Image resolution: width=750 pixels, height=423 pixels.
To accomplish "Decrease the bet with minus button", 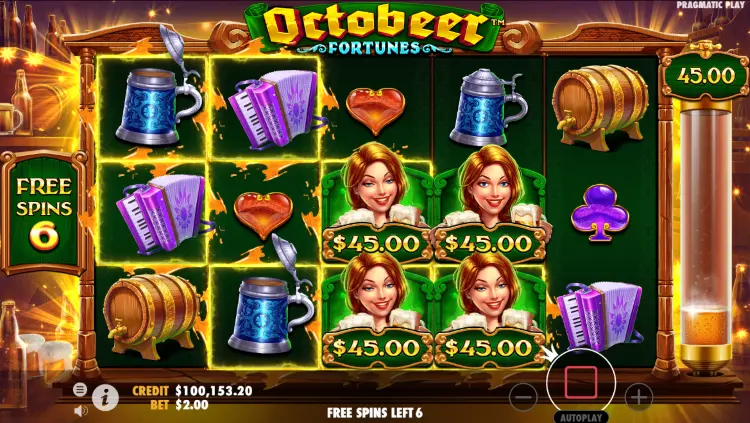I will pyautogui.click(x=523, y=397).
